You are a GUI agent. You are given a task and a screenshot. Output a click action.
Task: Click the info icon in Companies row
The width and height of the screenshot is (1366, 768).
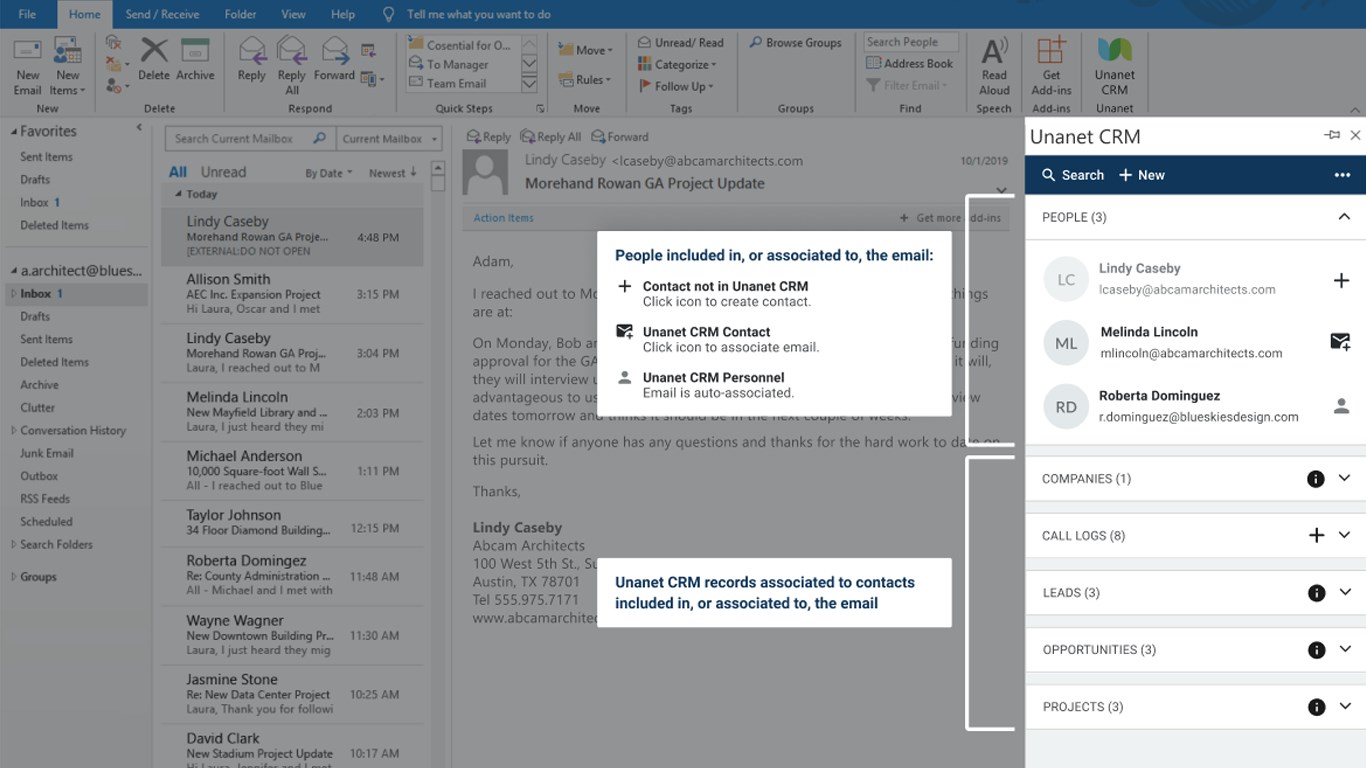(1316, 479)
